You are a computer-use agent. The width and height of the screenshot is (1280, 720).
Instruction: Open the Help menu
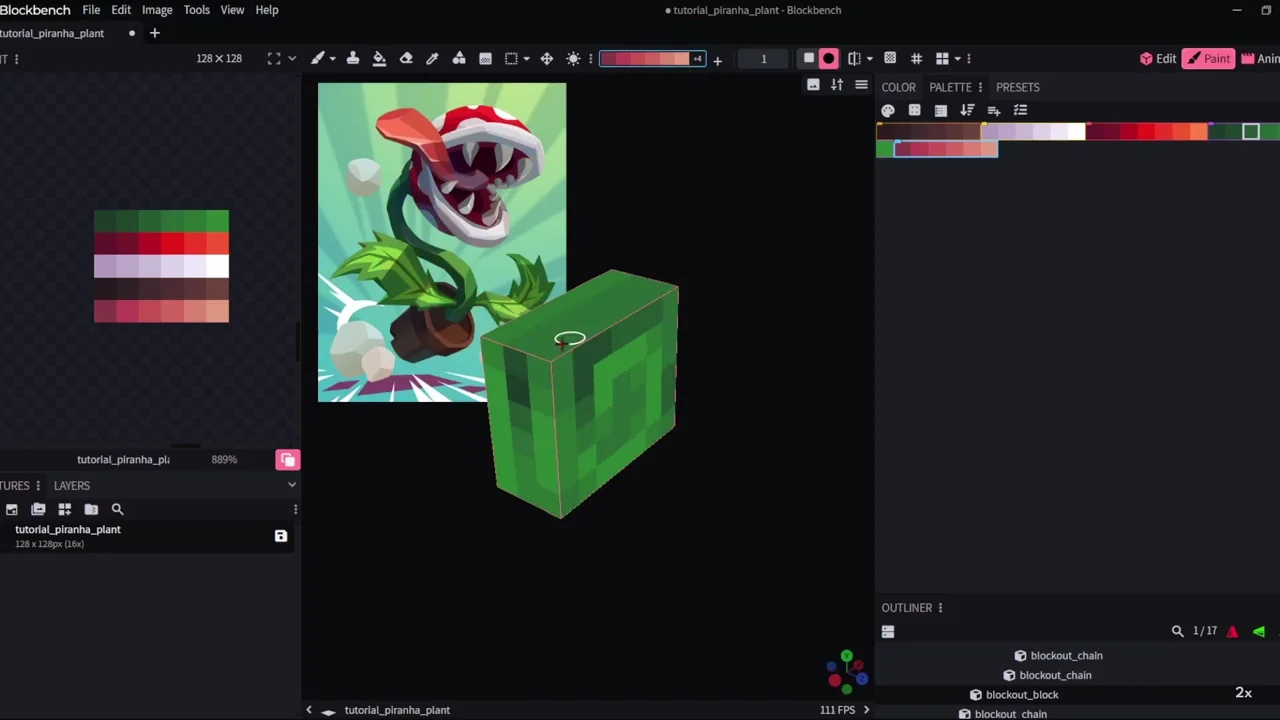coord(267,10)
